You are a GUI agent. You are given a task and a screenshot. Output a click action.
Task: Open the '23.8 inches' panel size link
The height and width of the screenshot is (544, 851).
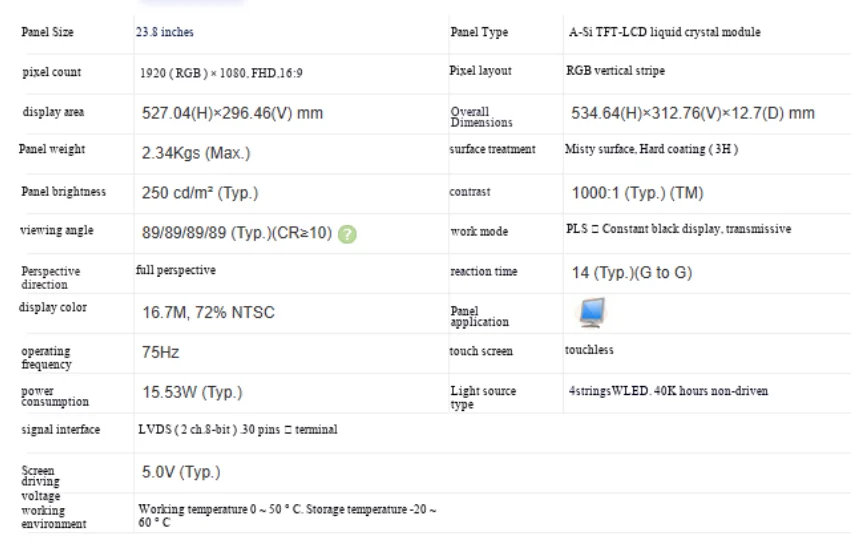pyautogui.click(x=164, y=32)
